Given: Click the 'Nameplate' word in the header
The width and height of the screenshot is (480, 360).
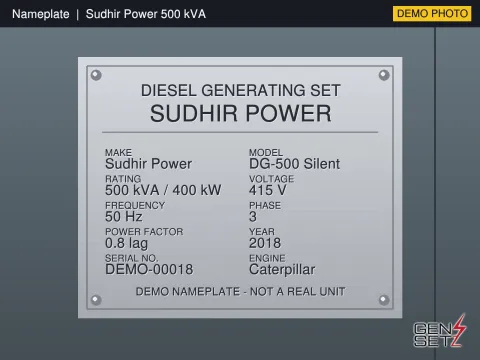Looking at the screenshot, I should [41, 14].
